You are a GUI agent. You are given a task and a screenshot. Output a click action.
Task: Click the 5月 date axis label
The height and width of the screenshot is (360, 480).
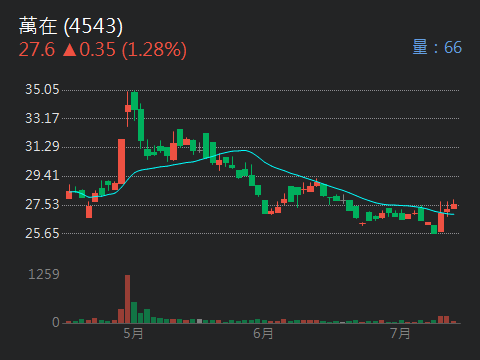[x=133, y=333]
